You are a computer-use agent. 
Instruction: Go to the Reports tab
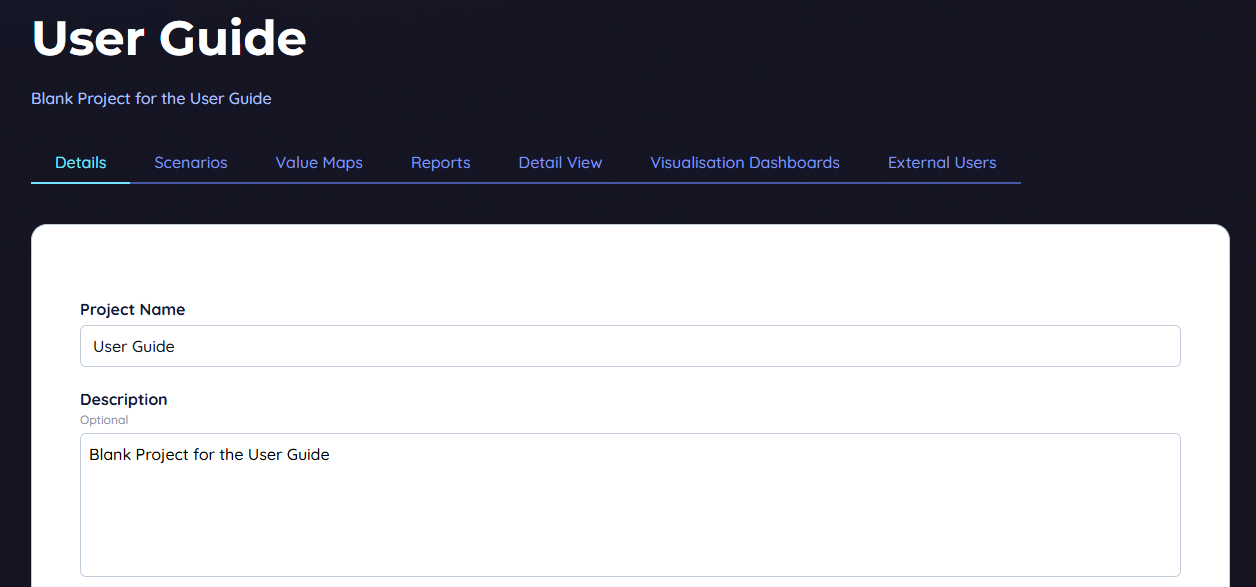pos(440,163)
